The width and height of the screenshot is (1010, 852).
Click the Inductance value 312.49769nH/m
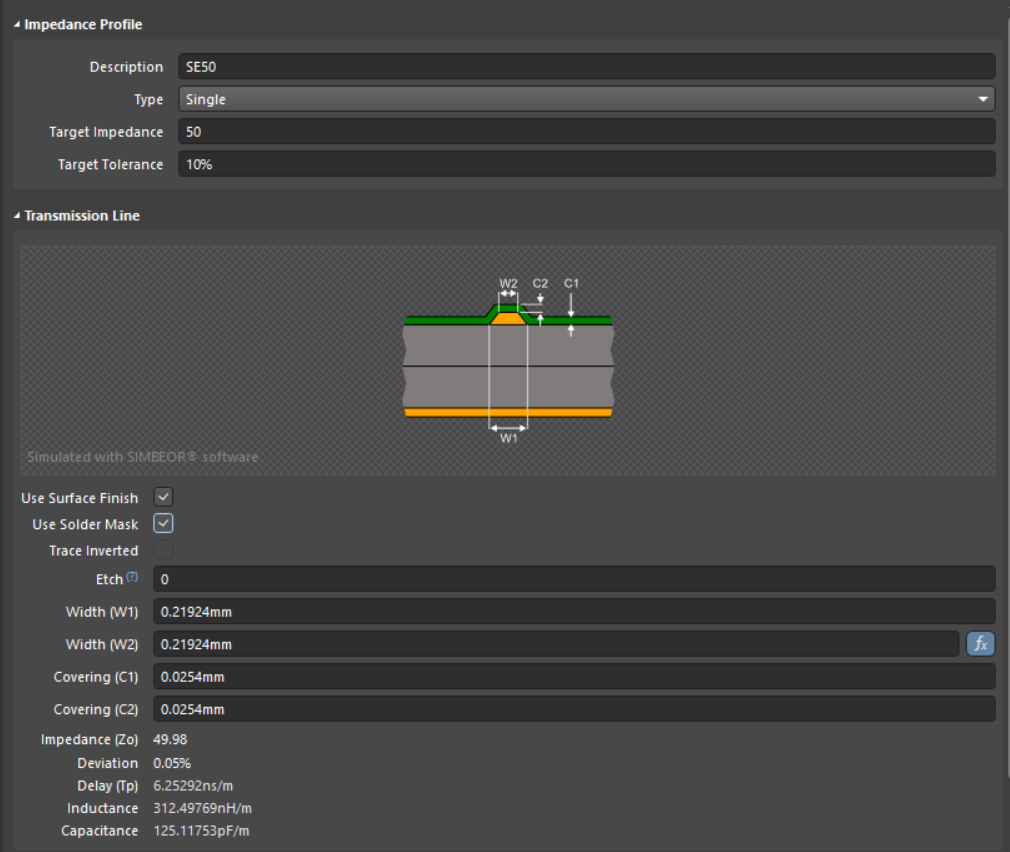tap(202, 808)
